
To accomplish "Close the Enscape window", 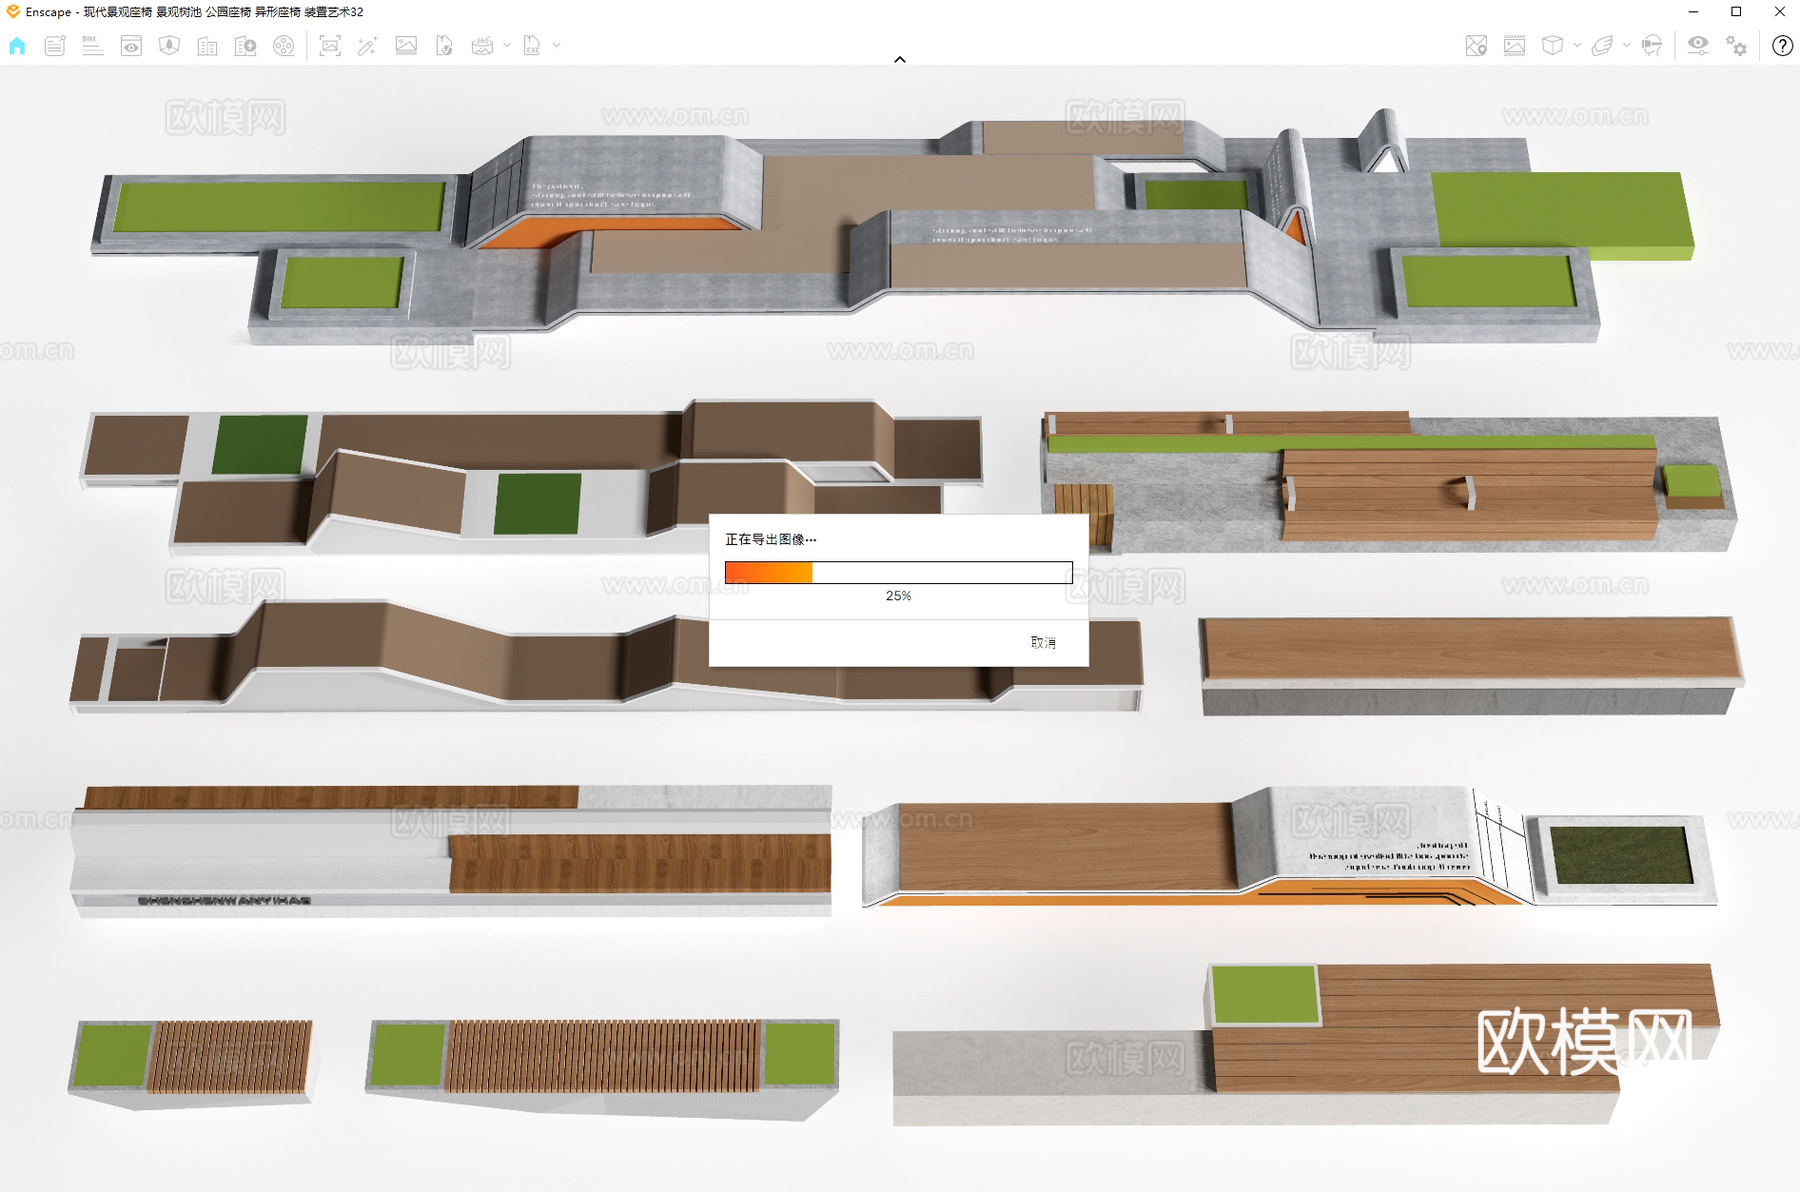I will 1779,12.
